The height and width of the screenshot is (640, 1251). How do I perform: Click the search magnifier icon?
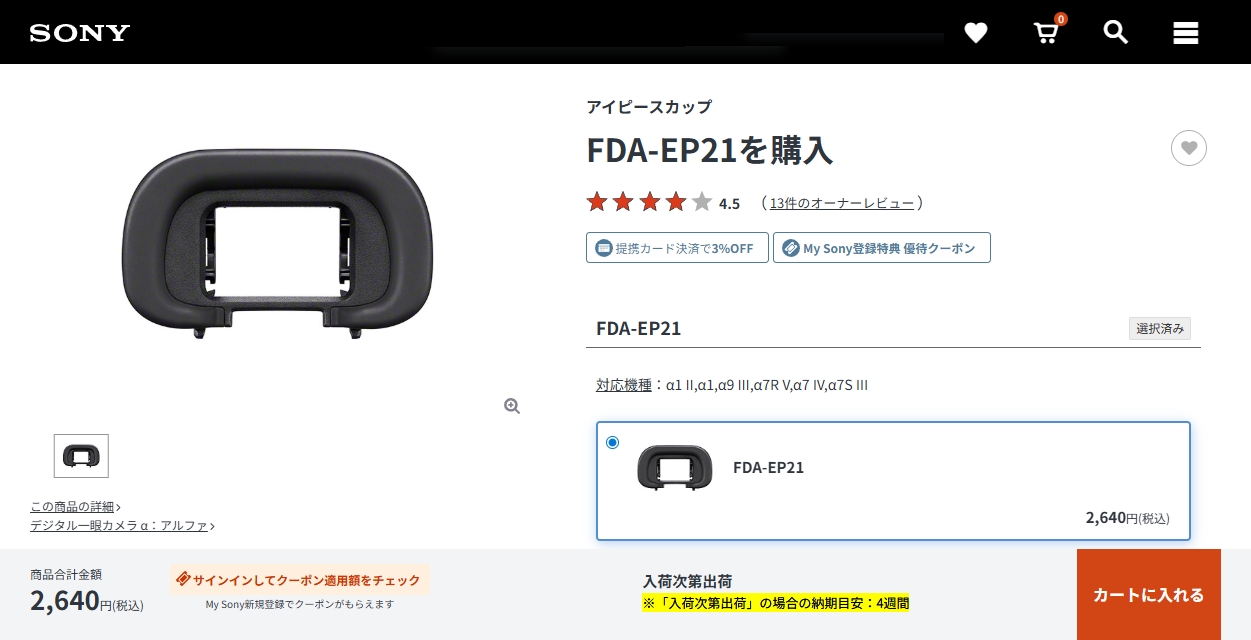[x=1116, y=32]
